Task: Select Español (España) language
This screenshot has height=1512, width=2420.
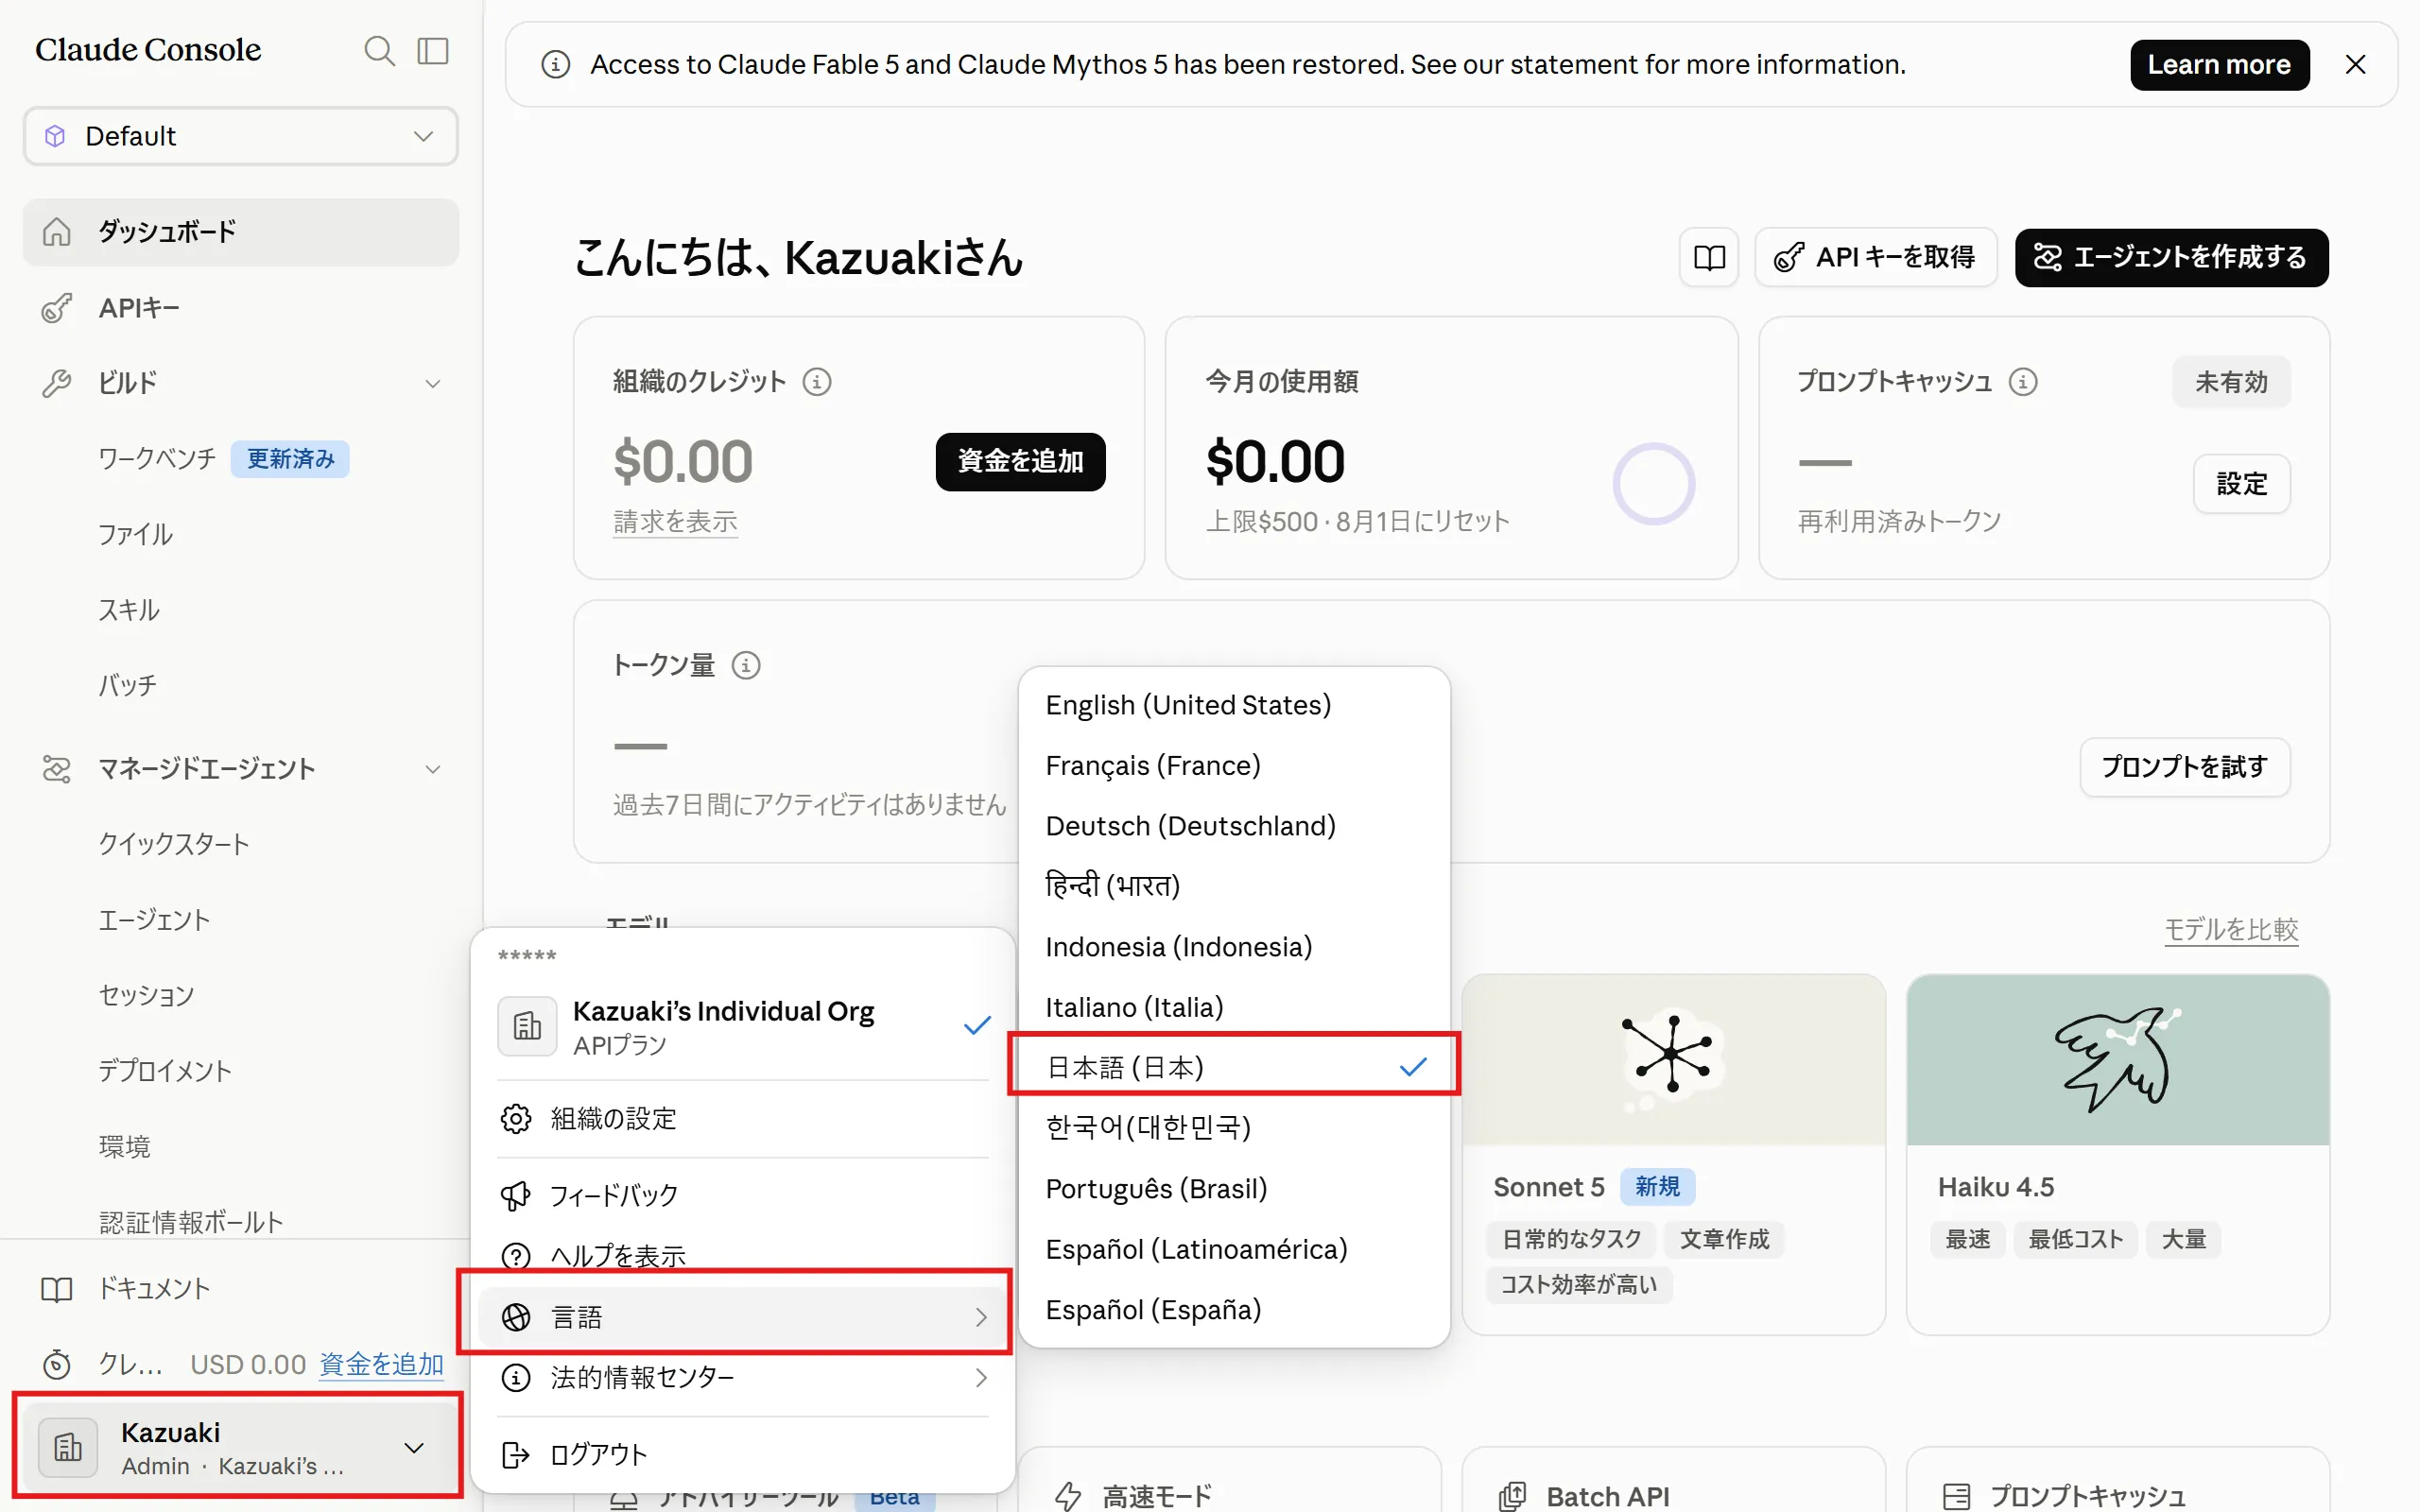Action: pyautogui.click(x=1234, y=1310)
